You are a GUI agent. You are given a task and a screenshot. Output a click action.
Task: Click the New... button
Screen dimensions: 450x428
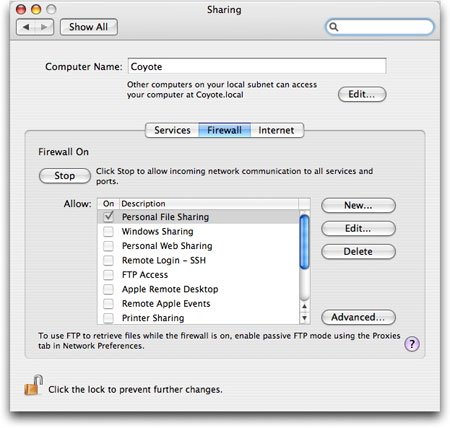[358, 205]
